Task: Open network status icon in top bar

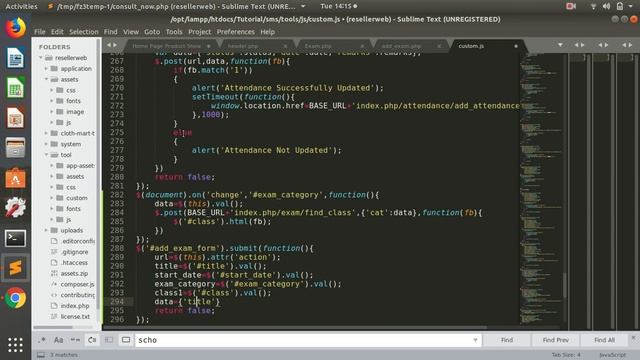Action: [593, 6]
